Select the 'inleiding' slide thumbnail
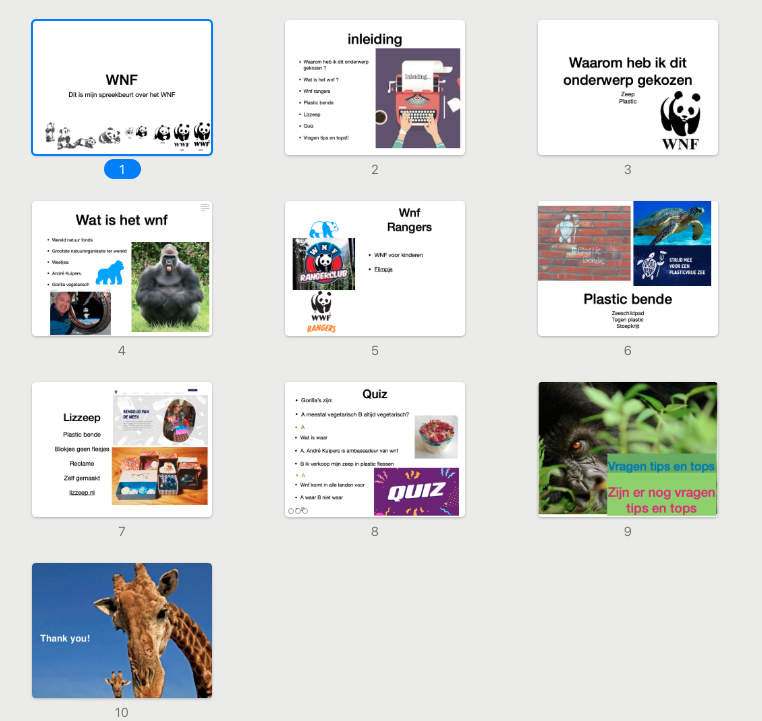Image resolution: width=762 pixels, height=721 pixels. click(x=374, y=87)
